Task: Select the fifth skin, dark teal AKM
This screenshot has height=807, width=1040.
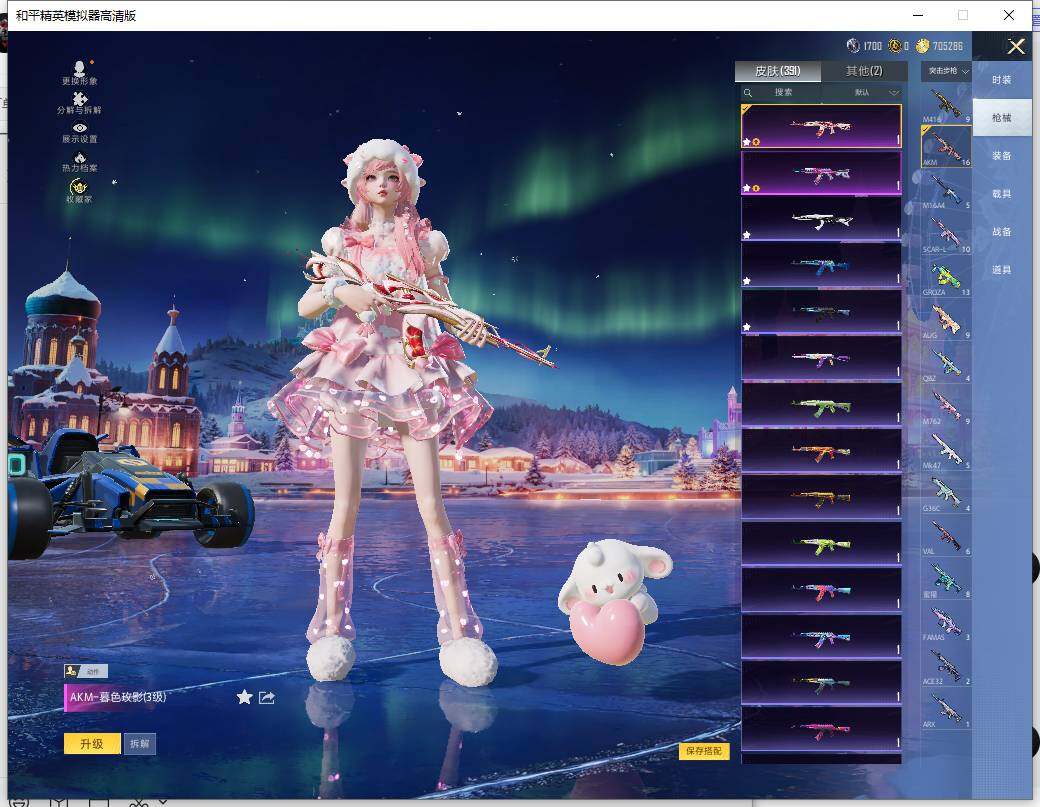Action: [821, 312]
